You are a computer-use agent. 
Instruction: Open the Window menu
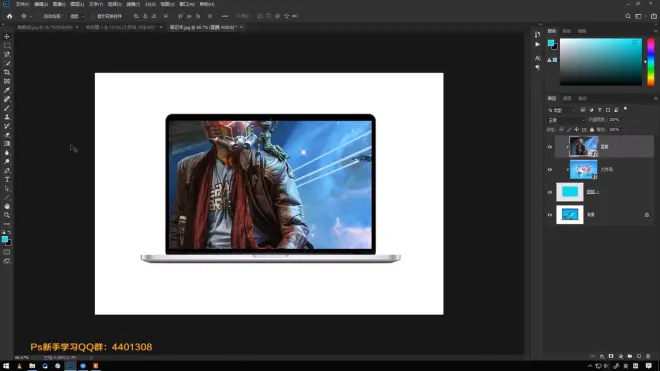[187, 4]
